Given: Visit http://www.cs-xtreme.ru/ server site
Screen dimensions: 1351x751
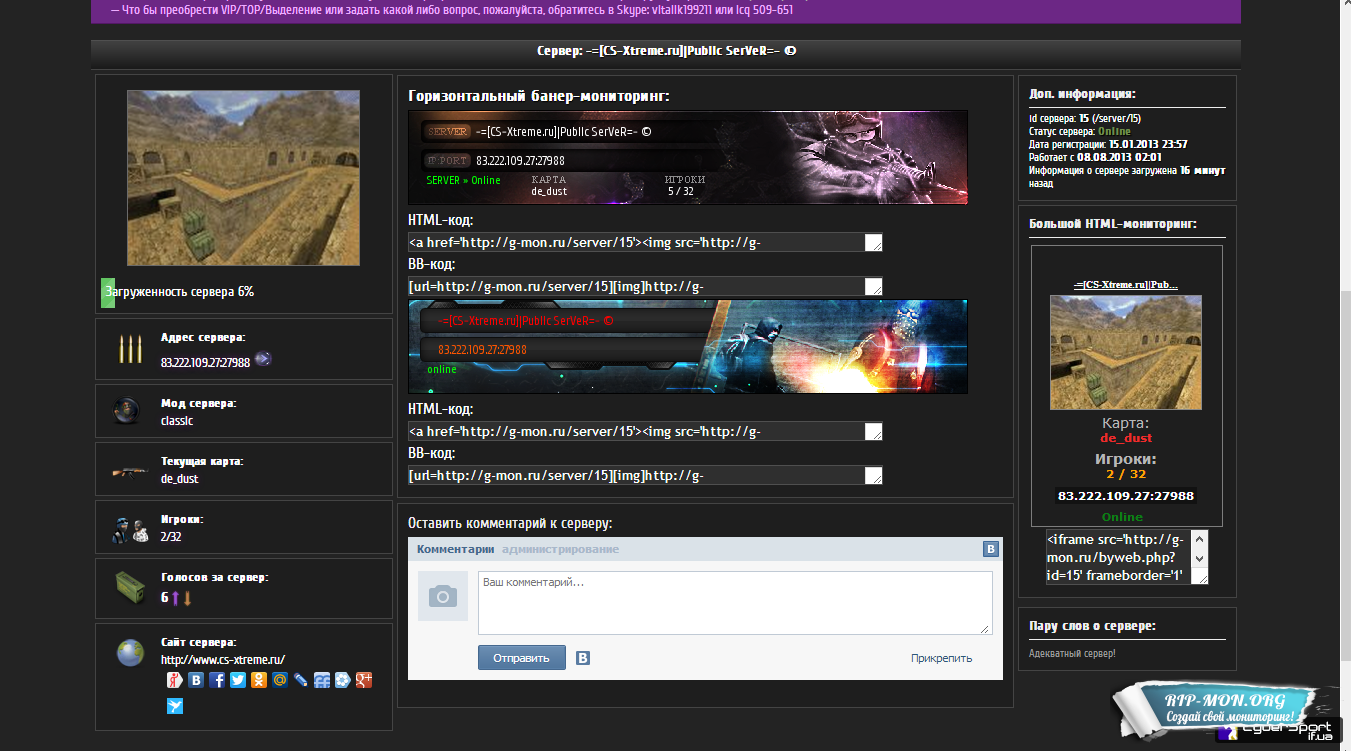Looking at the screenshot, I should pos(223,660).
